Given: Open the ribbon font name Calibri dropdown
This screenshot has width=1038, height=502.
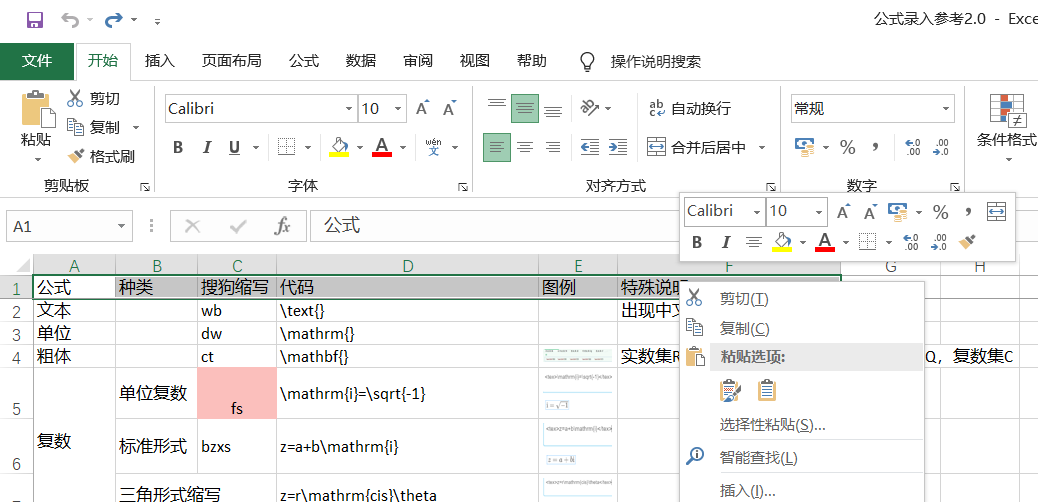Looking at the screenshot, I should tap(350, 109).
